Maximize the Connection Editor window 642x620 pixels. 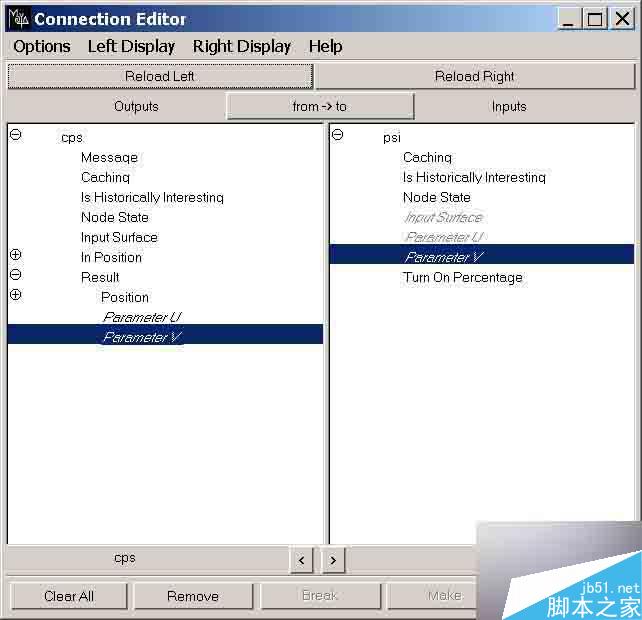pos(595,19)
